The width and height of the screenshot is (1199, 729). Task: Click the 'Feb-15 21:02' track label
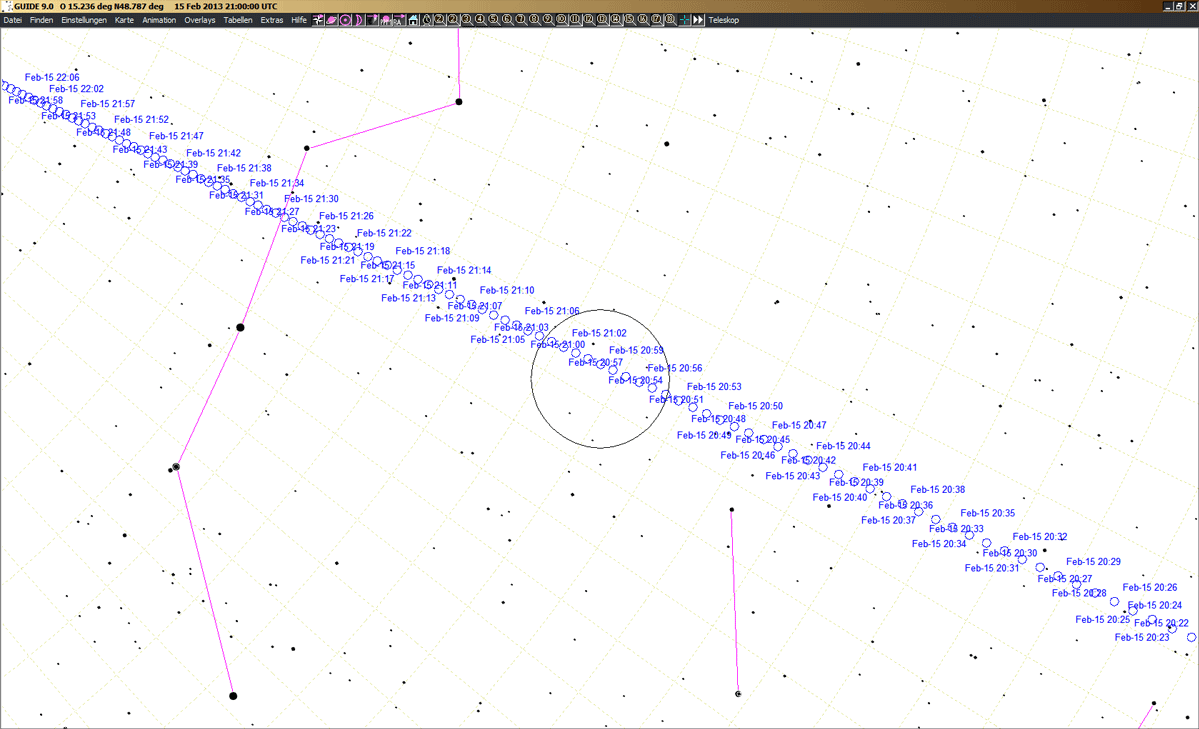[x=599, y=334]
